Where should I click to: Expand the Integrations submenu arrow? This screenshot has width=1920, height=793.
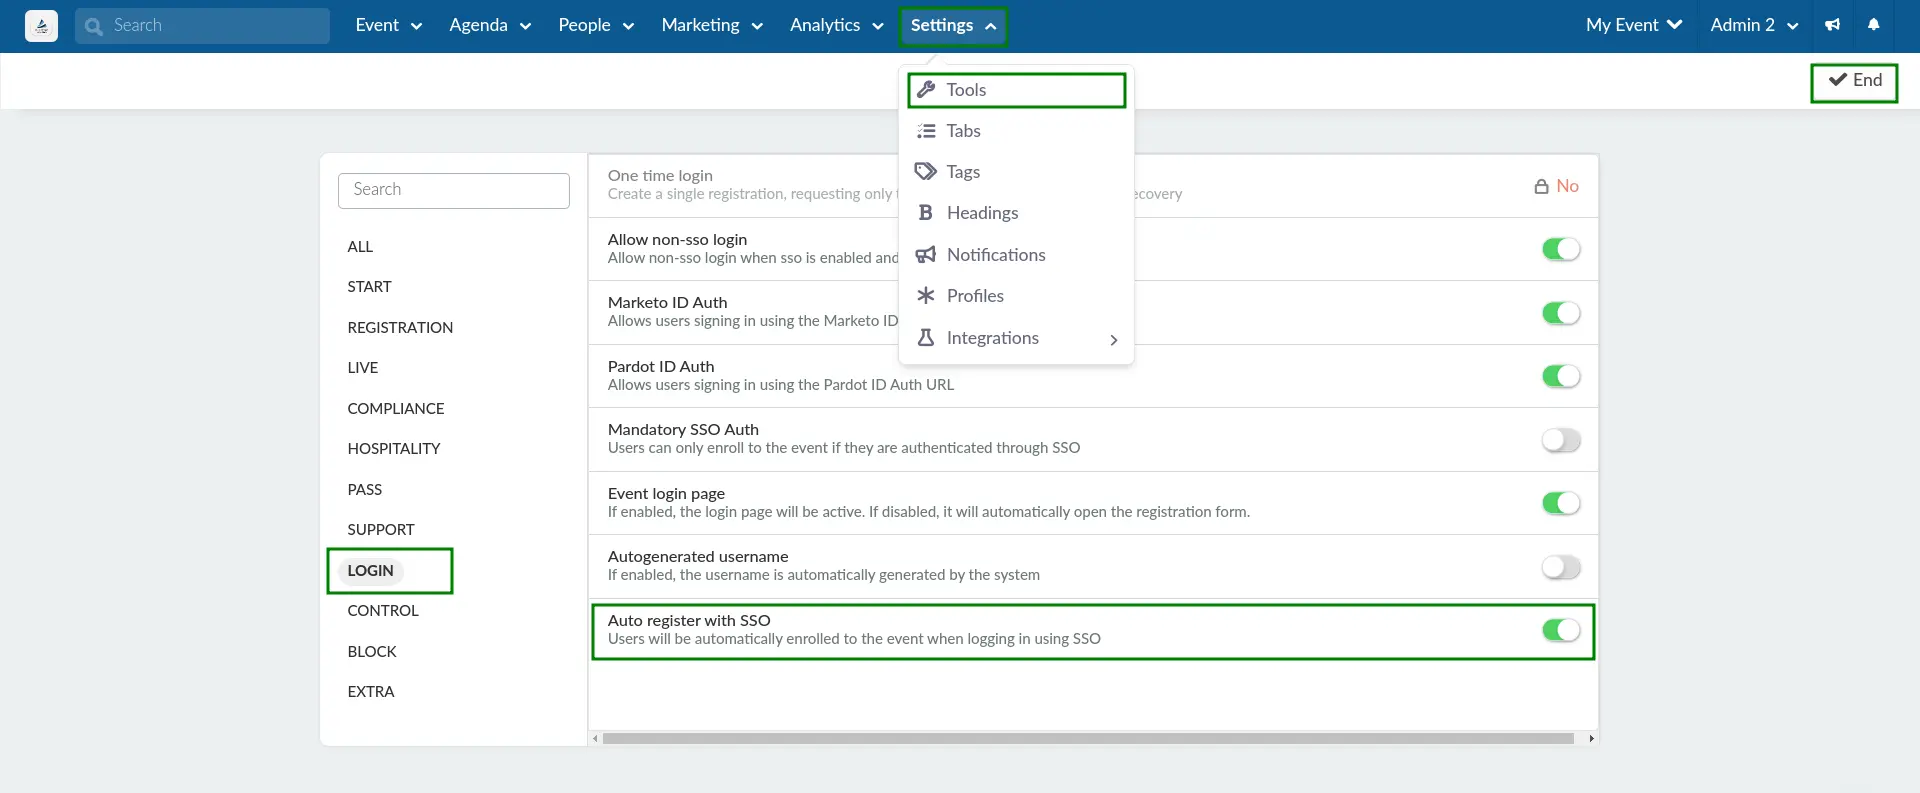[1113, 340]
